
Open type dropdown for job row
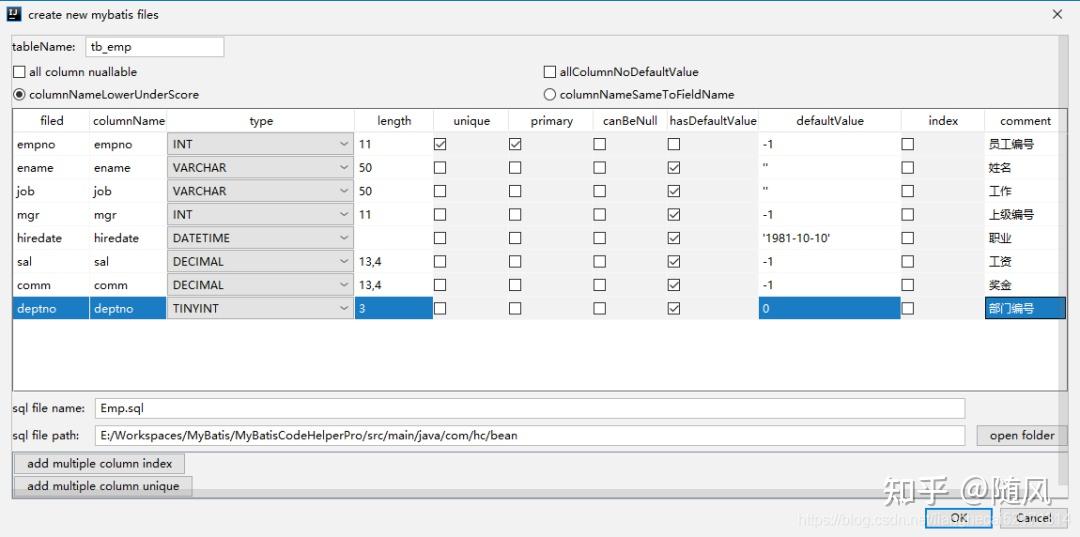tap(260, 191)
